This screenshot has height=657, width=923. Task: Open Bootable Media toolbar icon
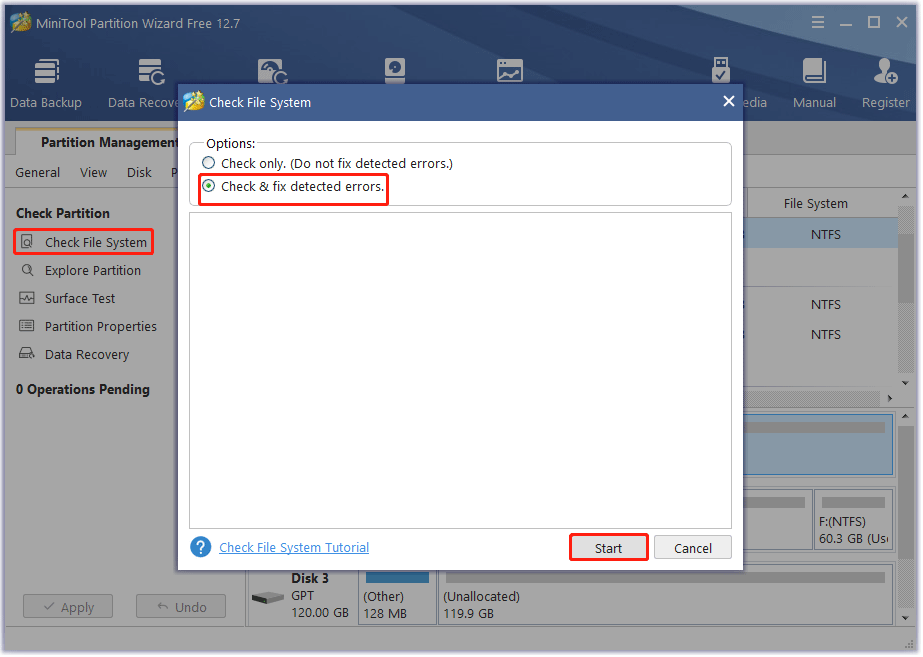(x=721, y=70)
